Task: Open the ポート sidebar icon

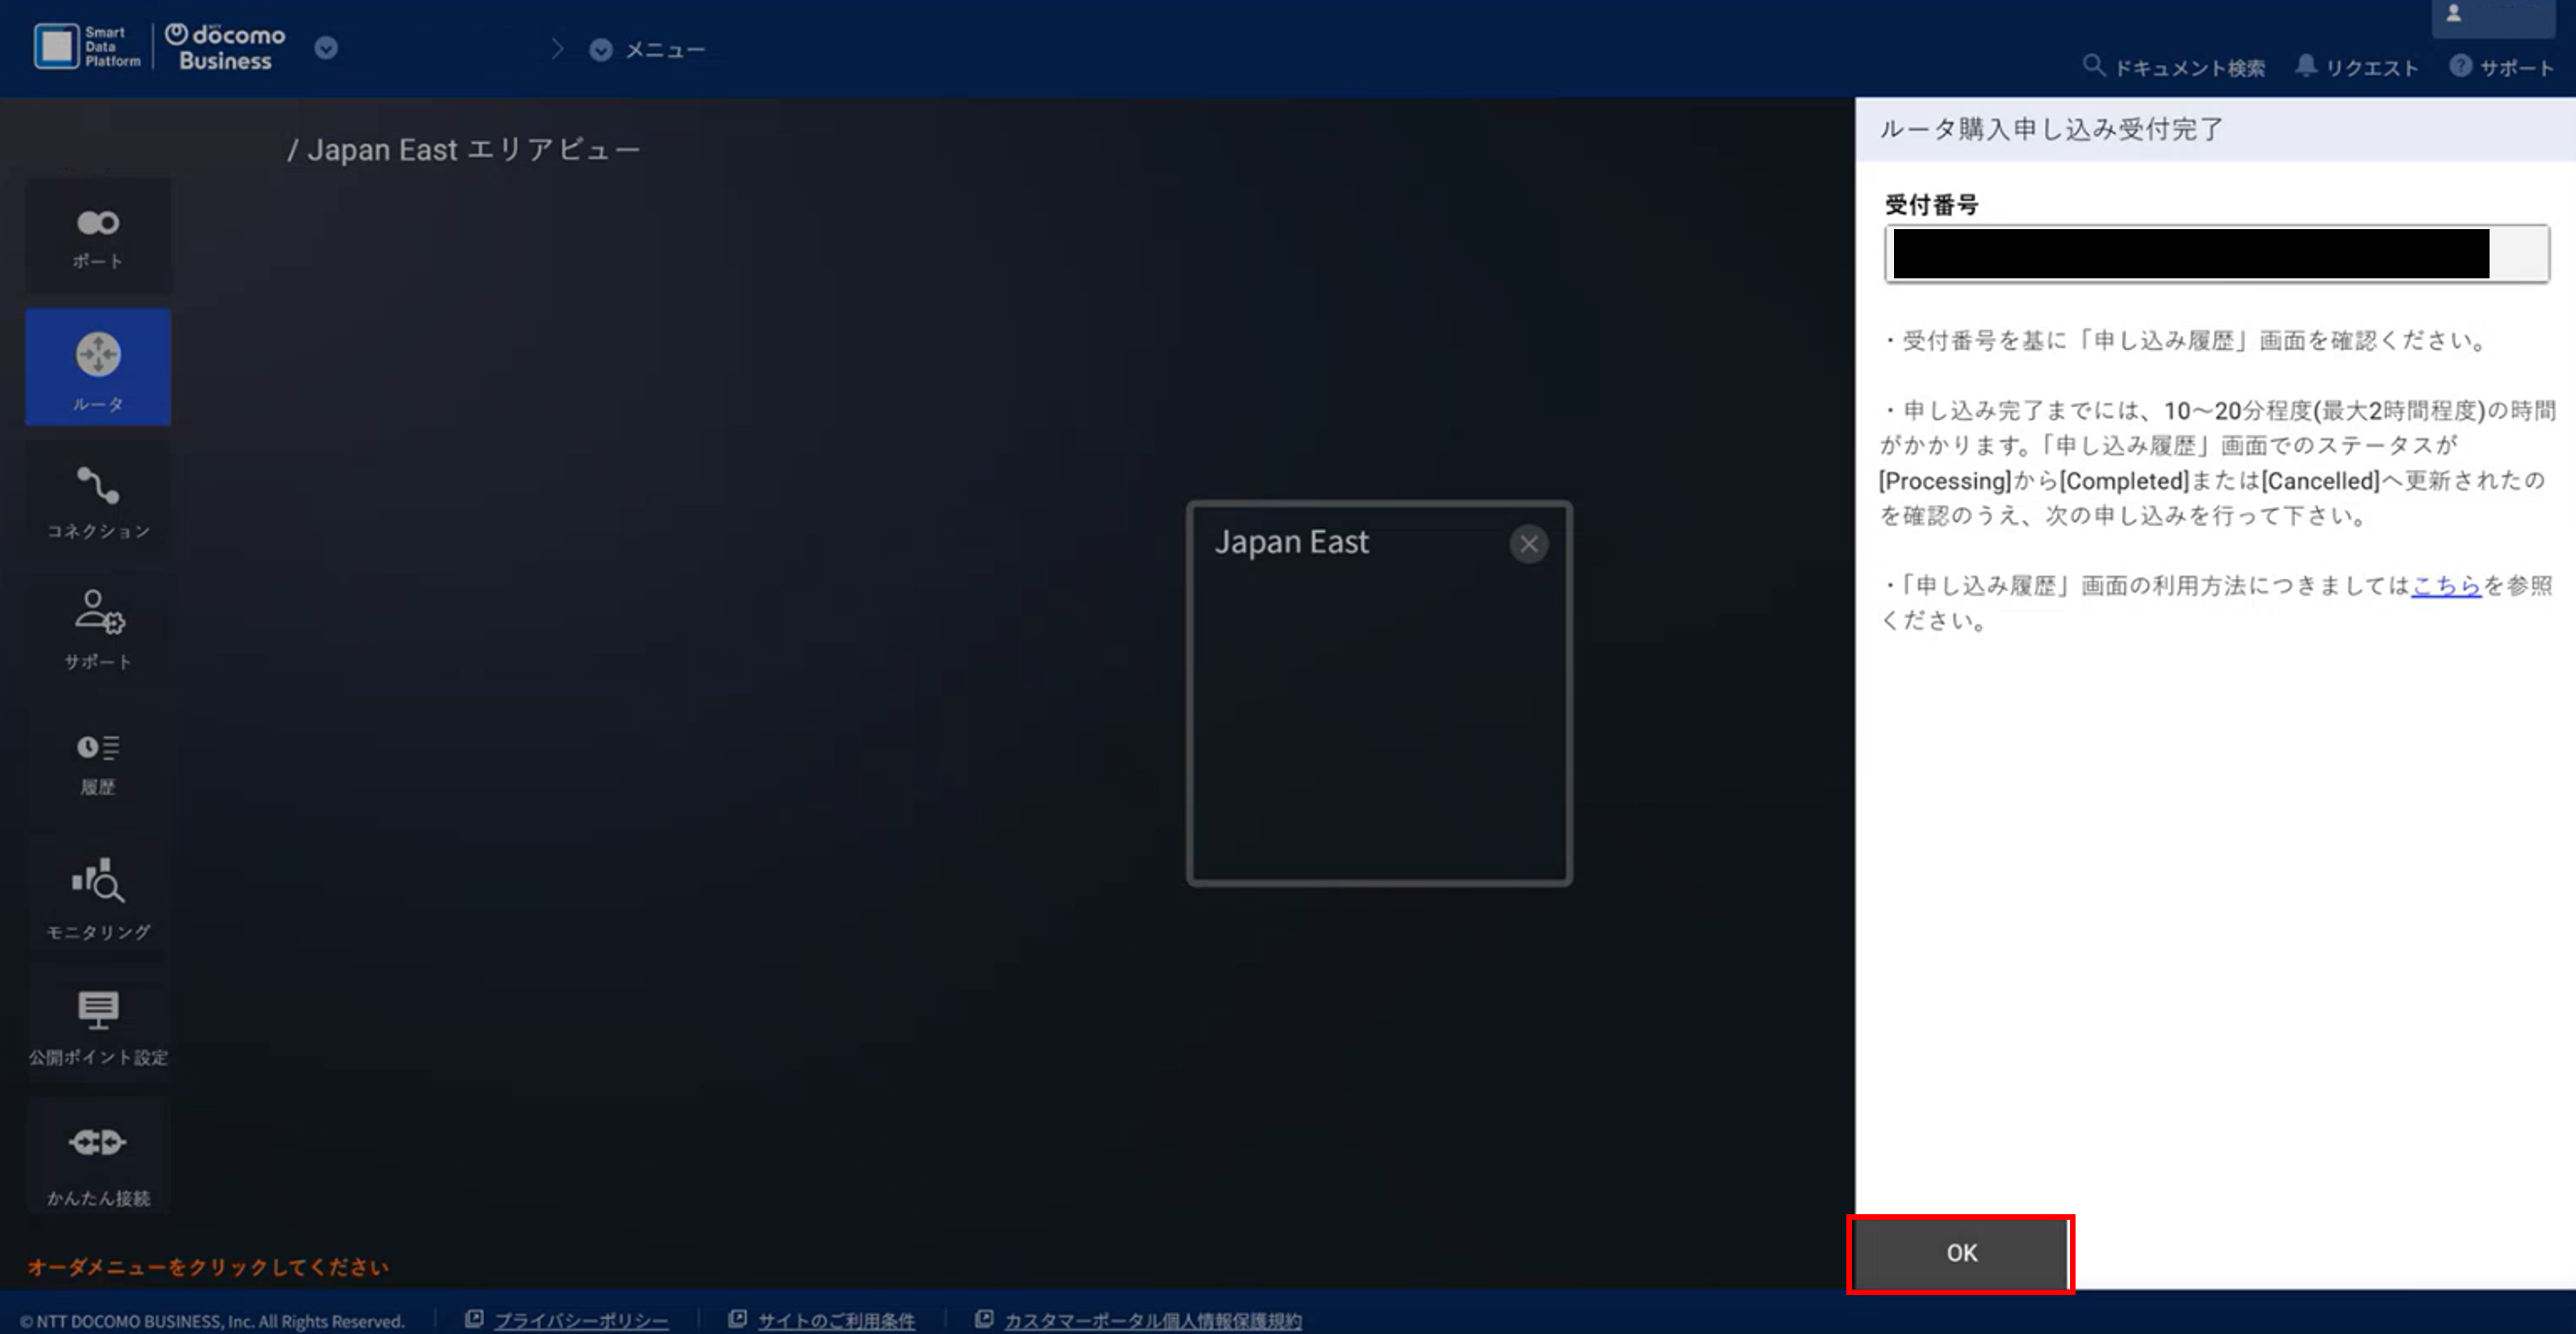Action: (98, 236)
